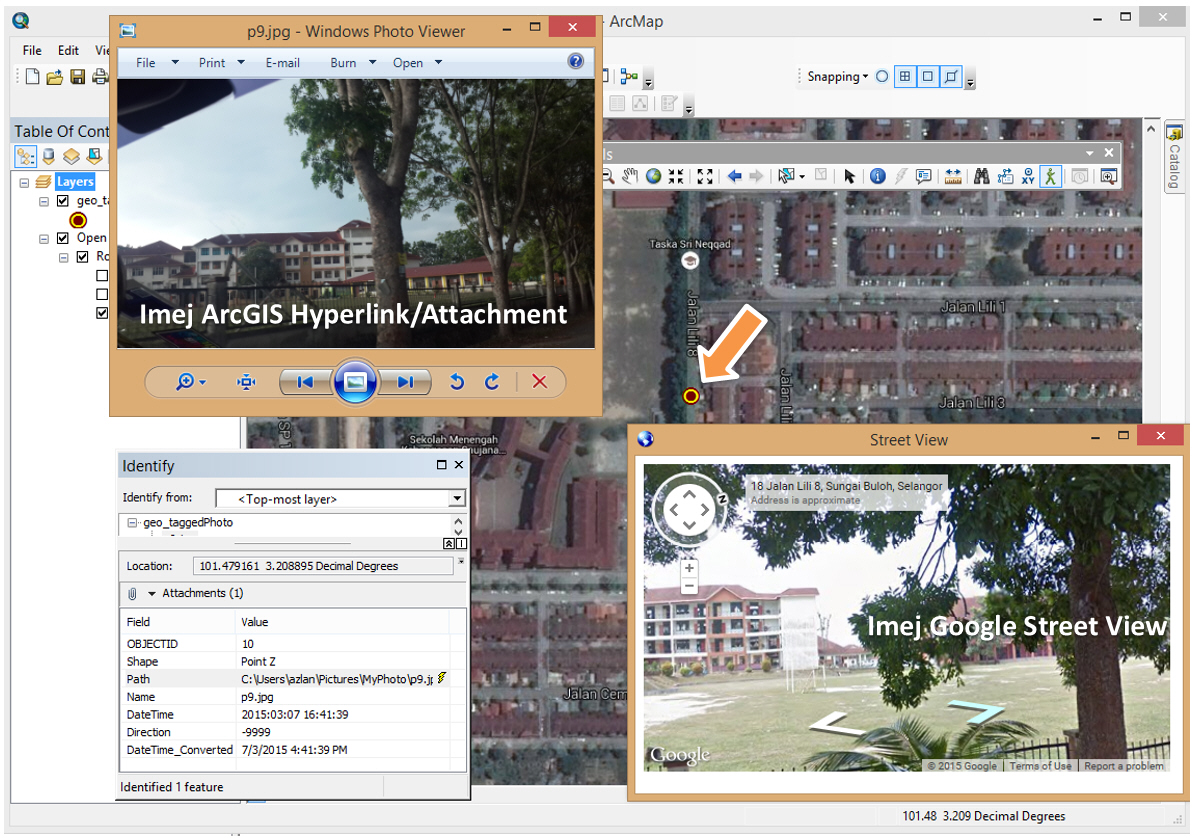1197x838 pixels.
Task: Uncheck the OpenLayers group layer checkbox
Action: click(x=63, y=238)
